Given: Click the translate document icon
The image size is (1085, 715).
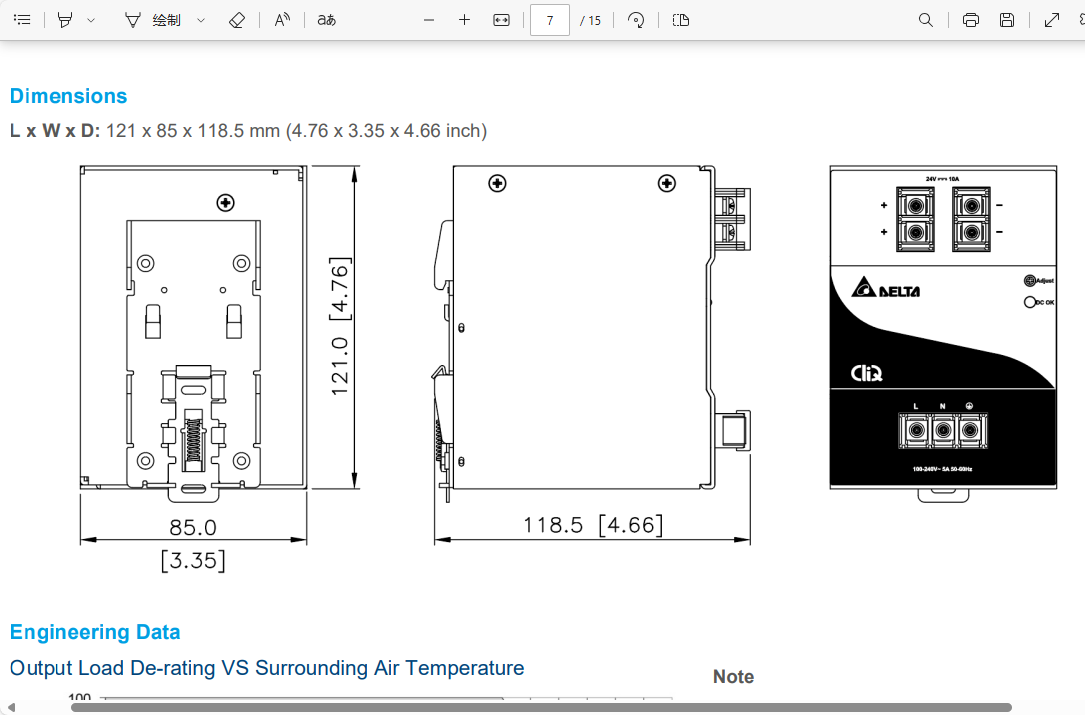Looking at the screenshot, I should tap(326, 20).
